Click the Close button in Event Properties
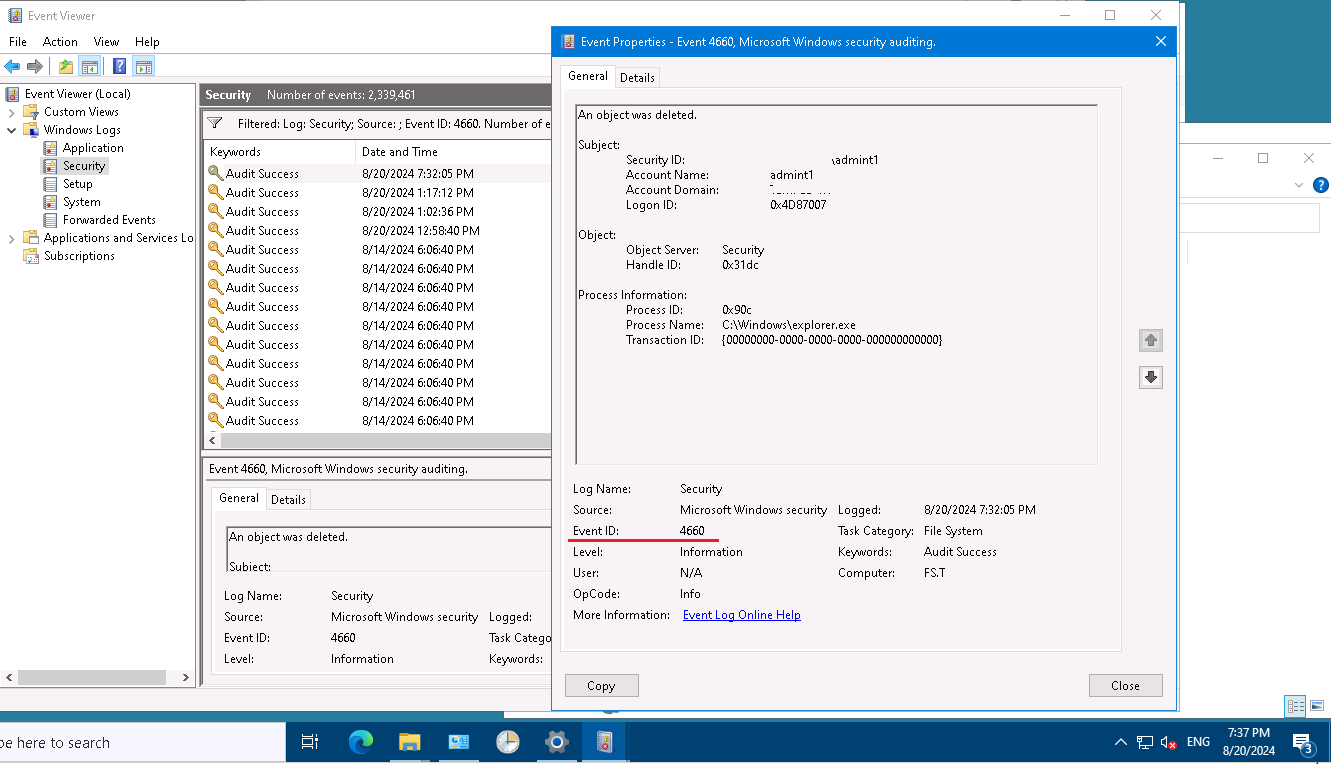 pos(1125,685)
